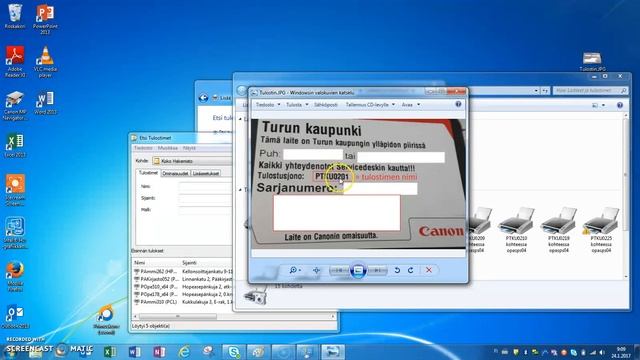Open help in photo viewer toolbar

[x=458, y=104]
